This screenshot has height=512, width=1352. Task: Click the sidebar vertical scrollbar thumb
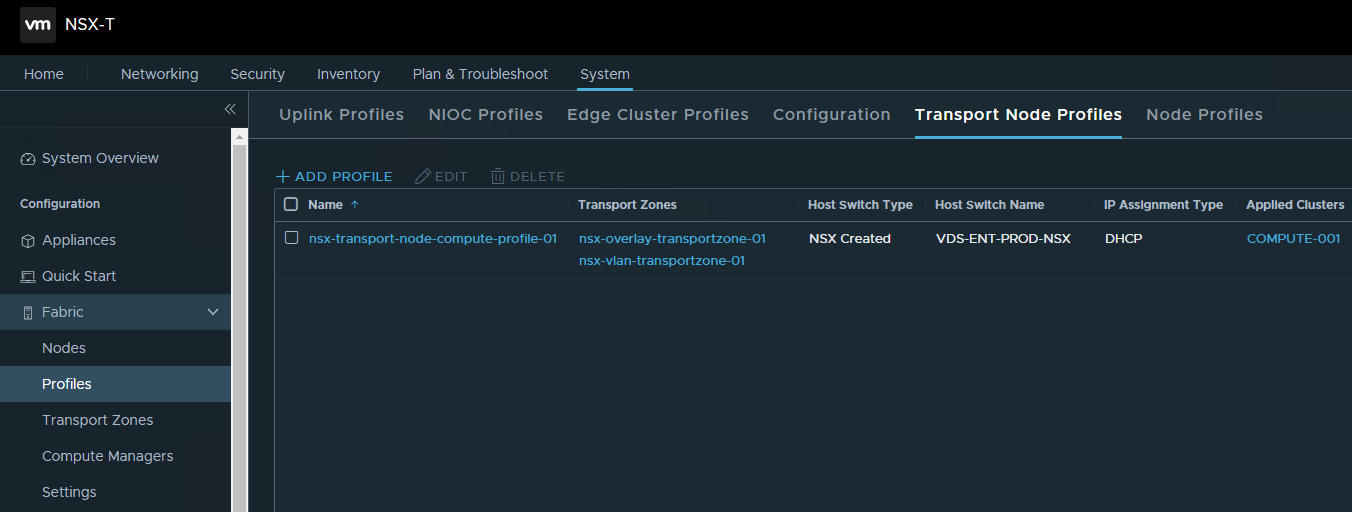pos(239,328)
